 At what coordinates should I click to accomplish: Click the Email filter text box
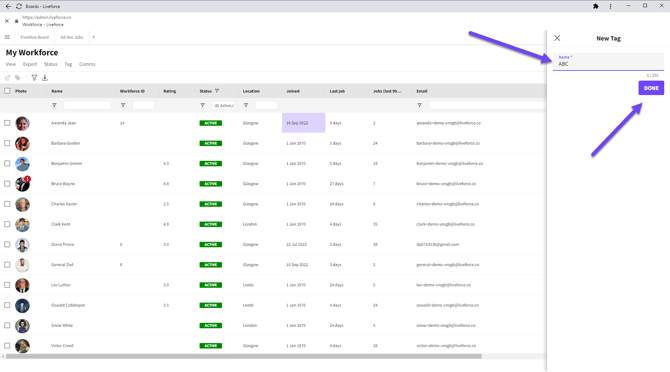(487, 105)
